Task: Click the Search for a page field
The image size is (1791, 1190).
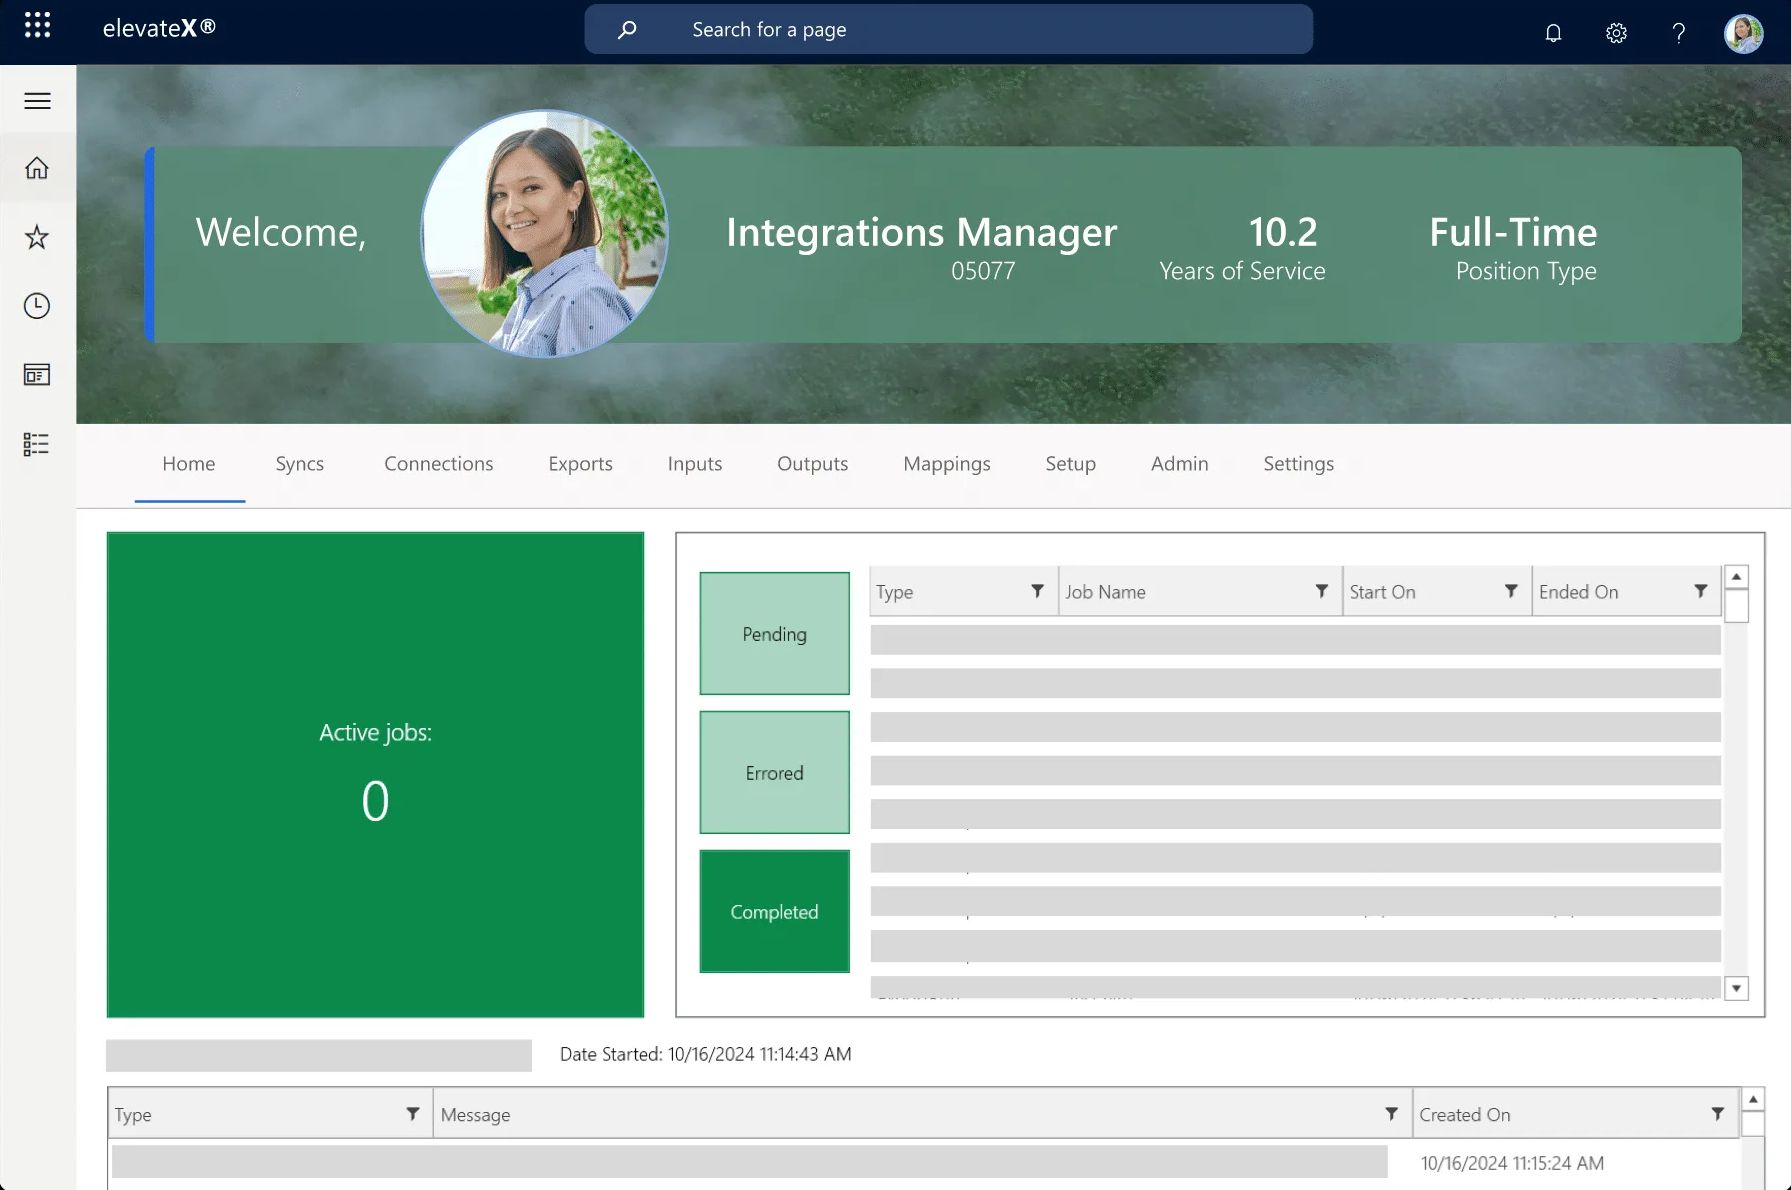Action: [948, 30]
